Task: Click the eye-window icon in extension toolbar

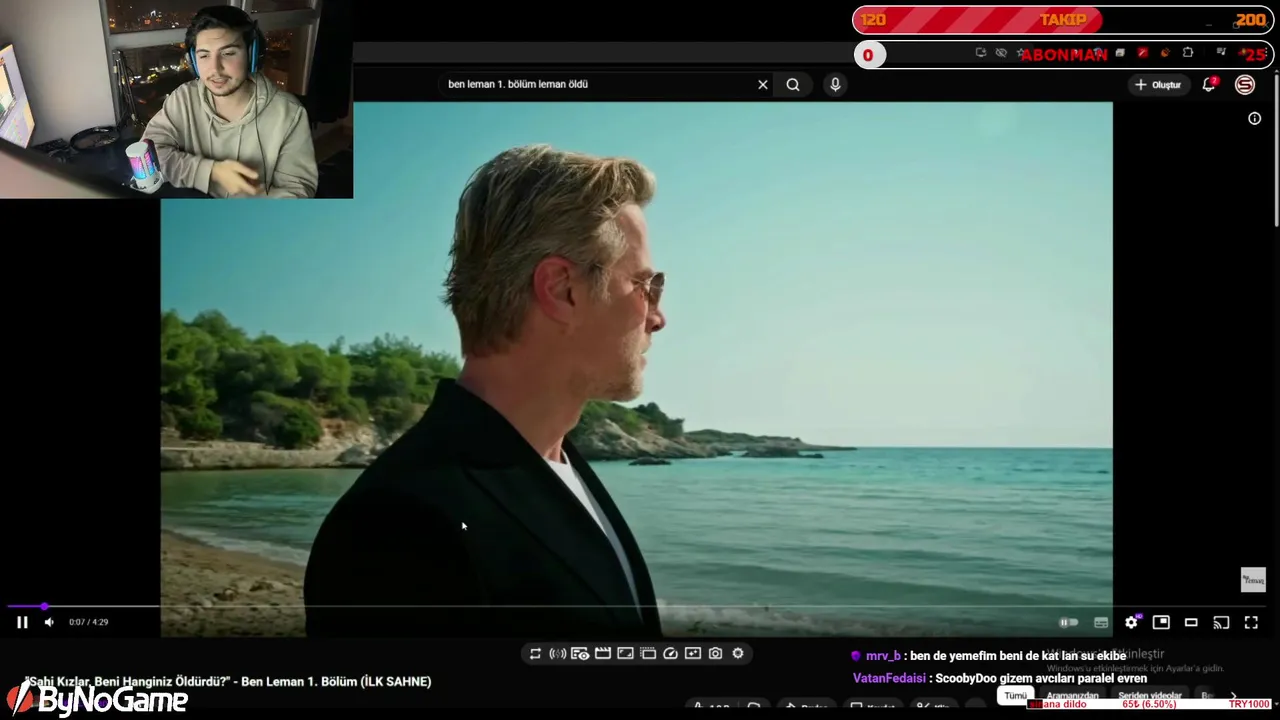Action: [580, 653]
